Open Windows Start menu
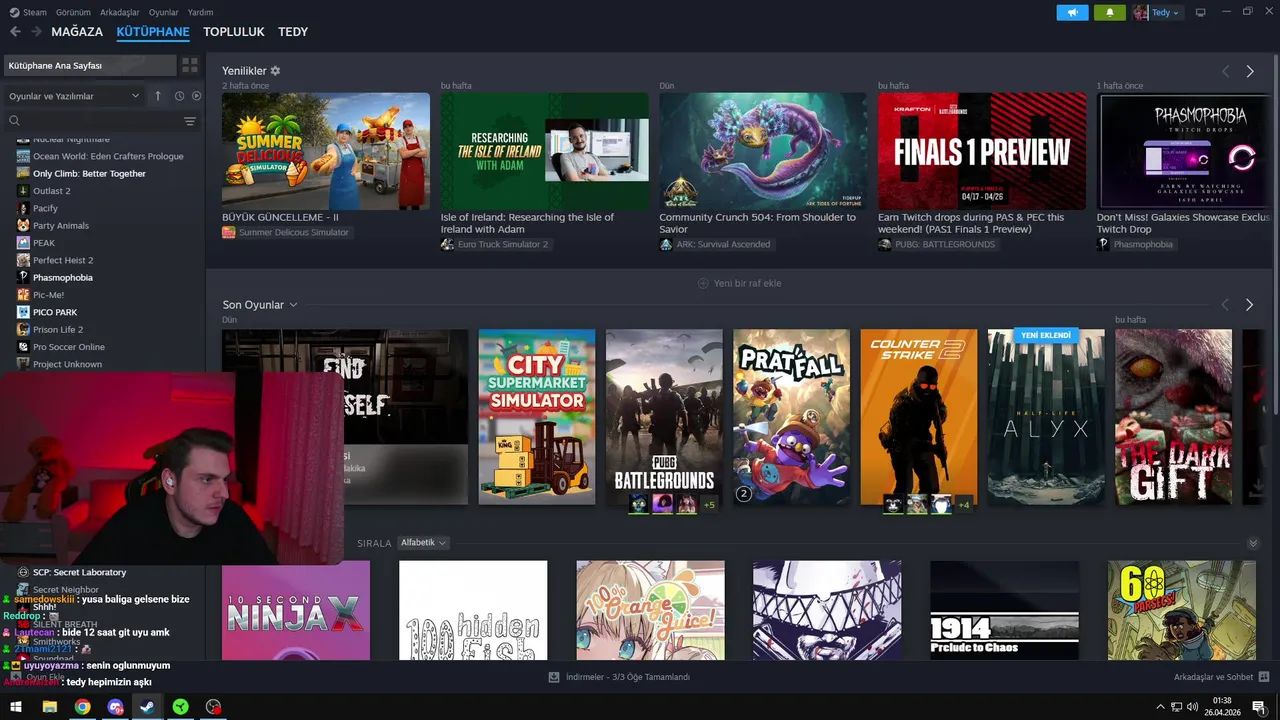The width and height of the screenshot is (1280, 720). coord(16,707)
